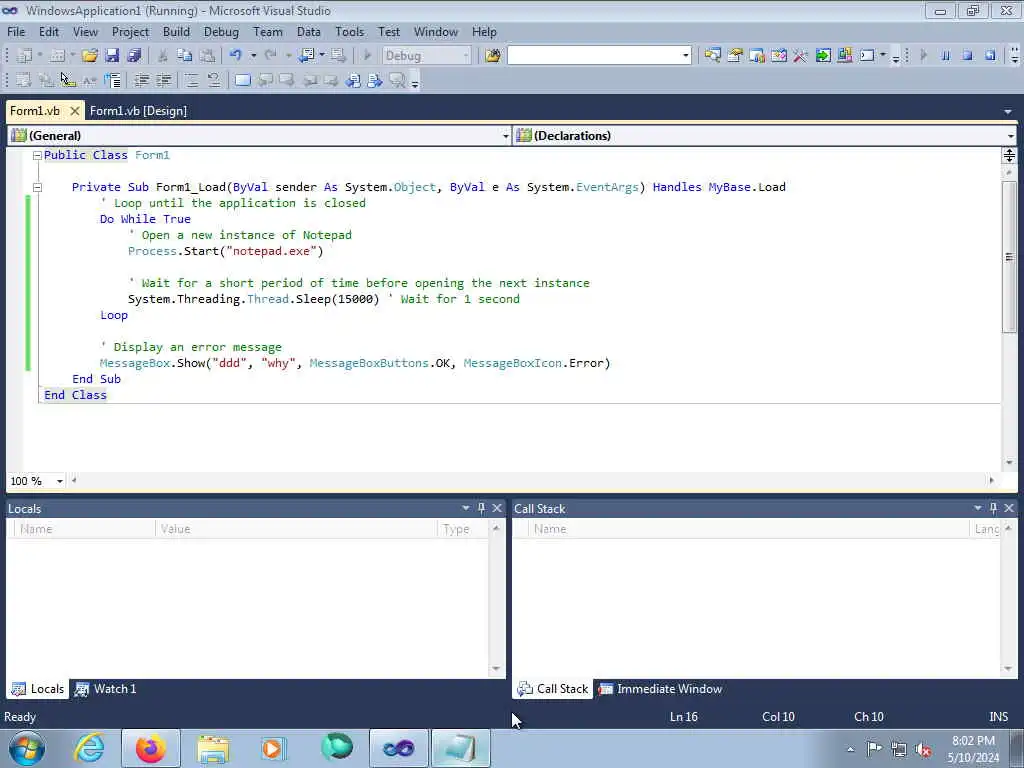This screenshot has height=768, width=1024.
Task: Open the Extension Manager icon
Action: coord(845,56)
